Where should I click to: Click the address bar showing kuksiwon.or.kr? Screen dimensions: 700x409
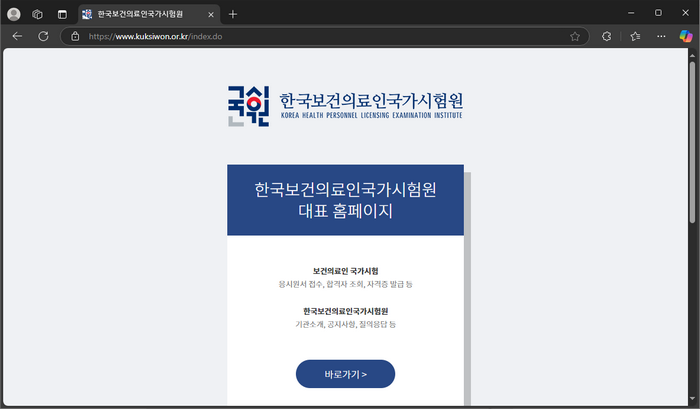(326, 37)
